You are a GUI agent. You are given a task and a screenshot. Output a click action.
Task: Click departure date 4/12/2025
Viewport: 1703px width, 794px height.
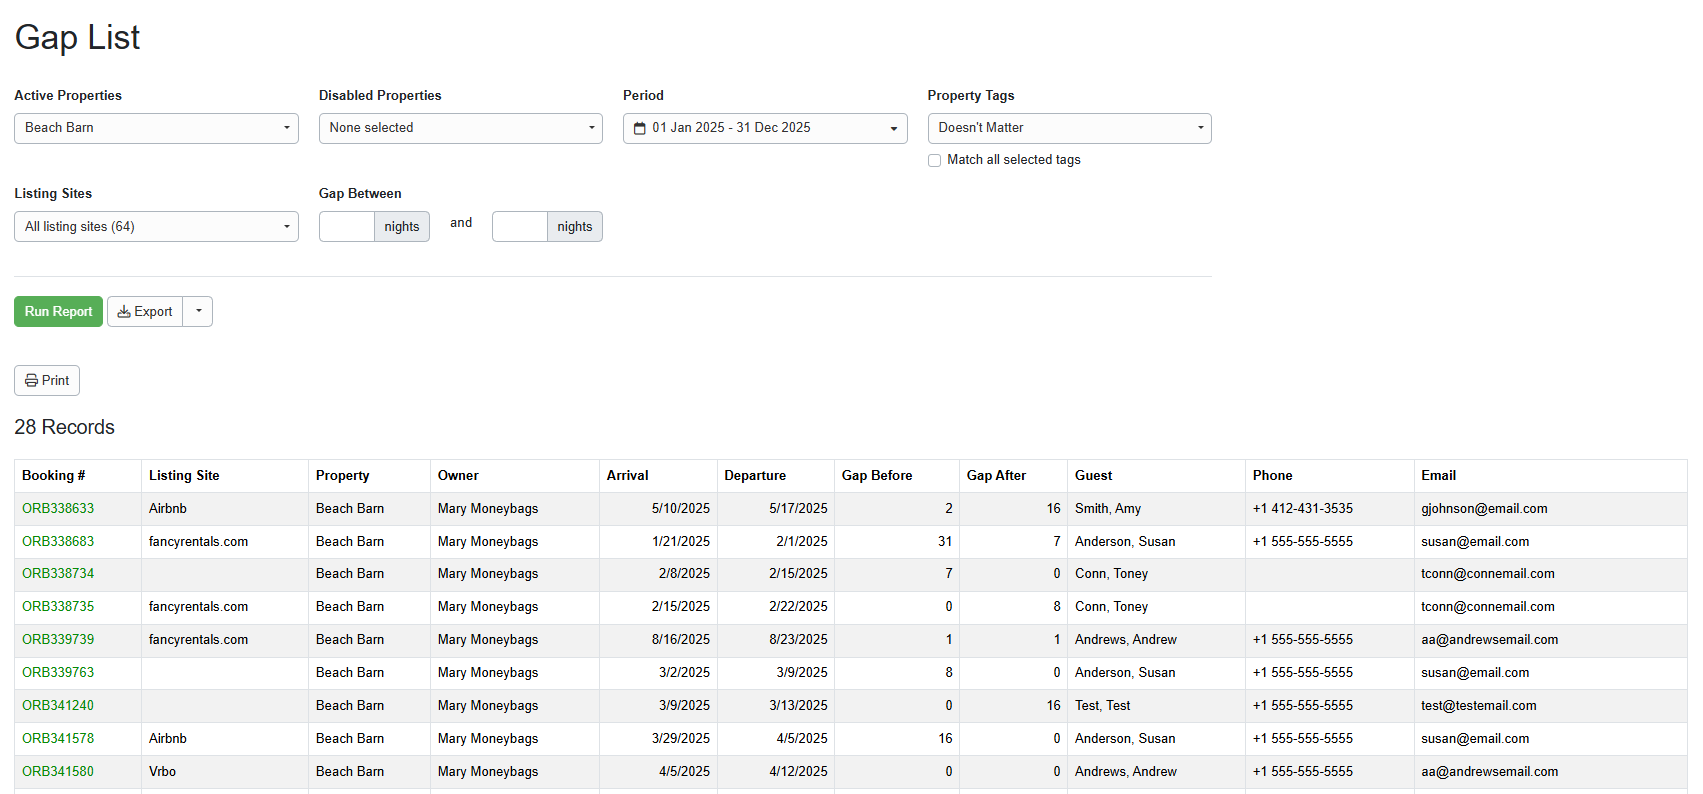[798, 771]
